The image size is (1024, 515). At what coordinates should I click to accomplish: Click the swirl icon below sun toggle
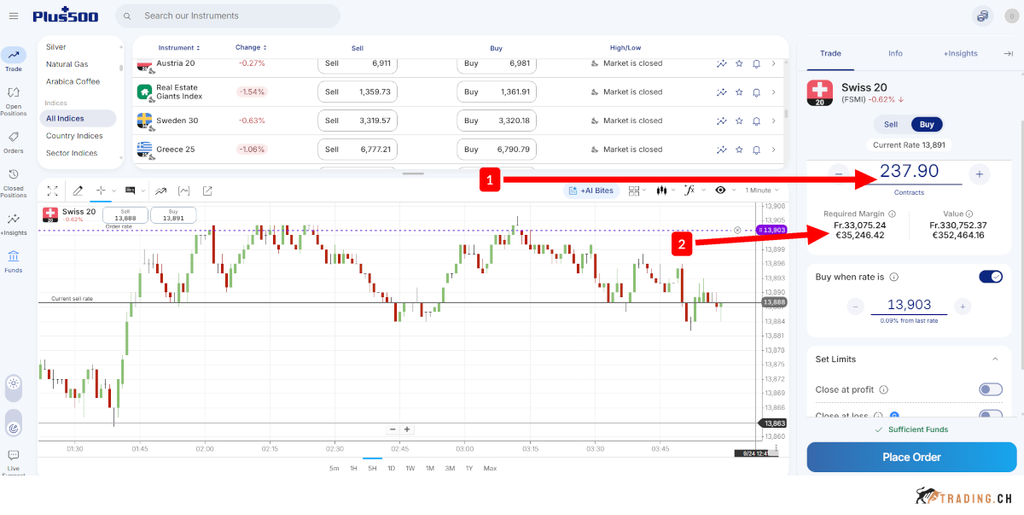pos(14,428)
